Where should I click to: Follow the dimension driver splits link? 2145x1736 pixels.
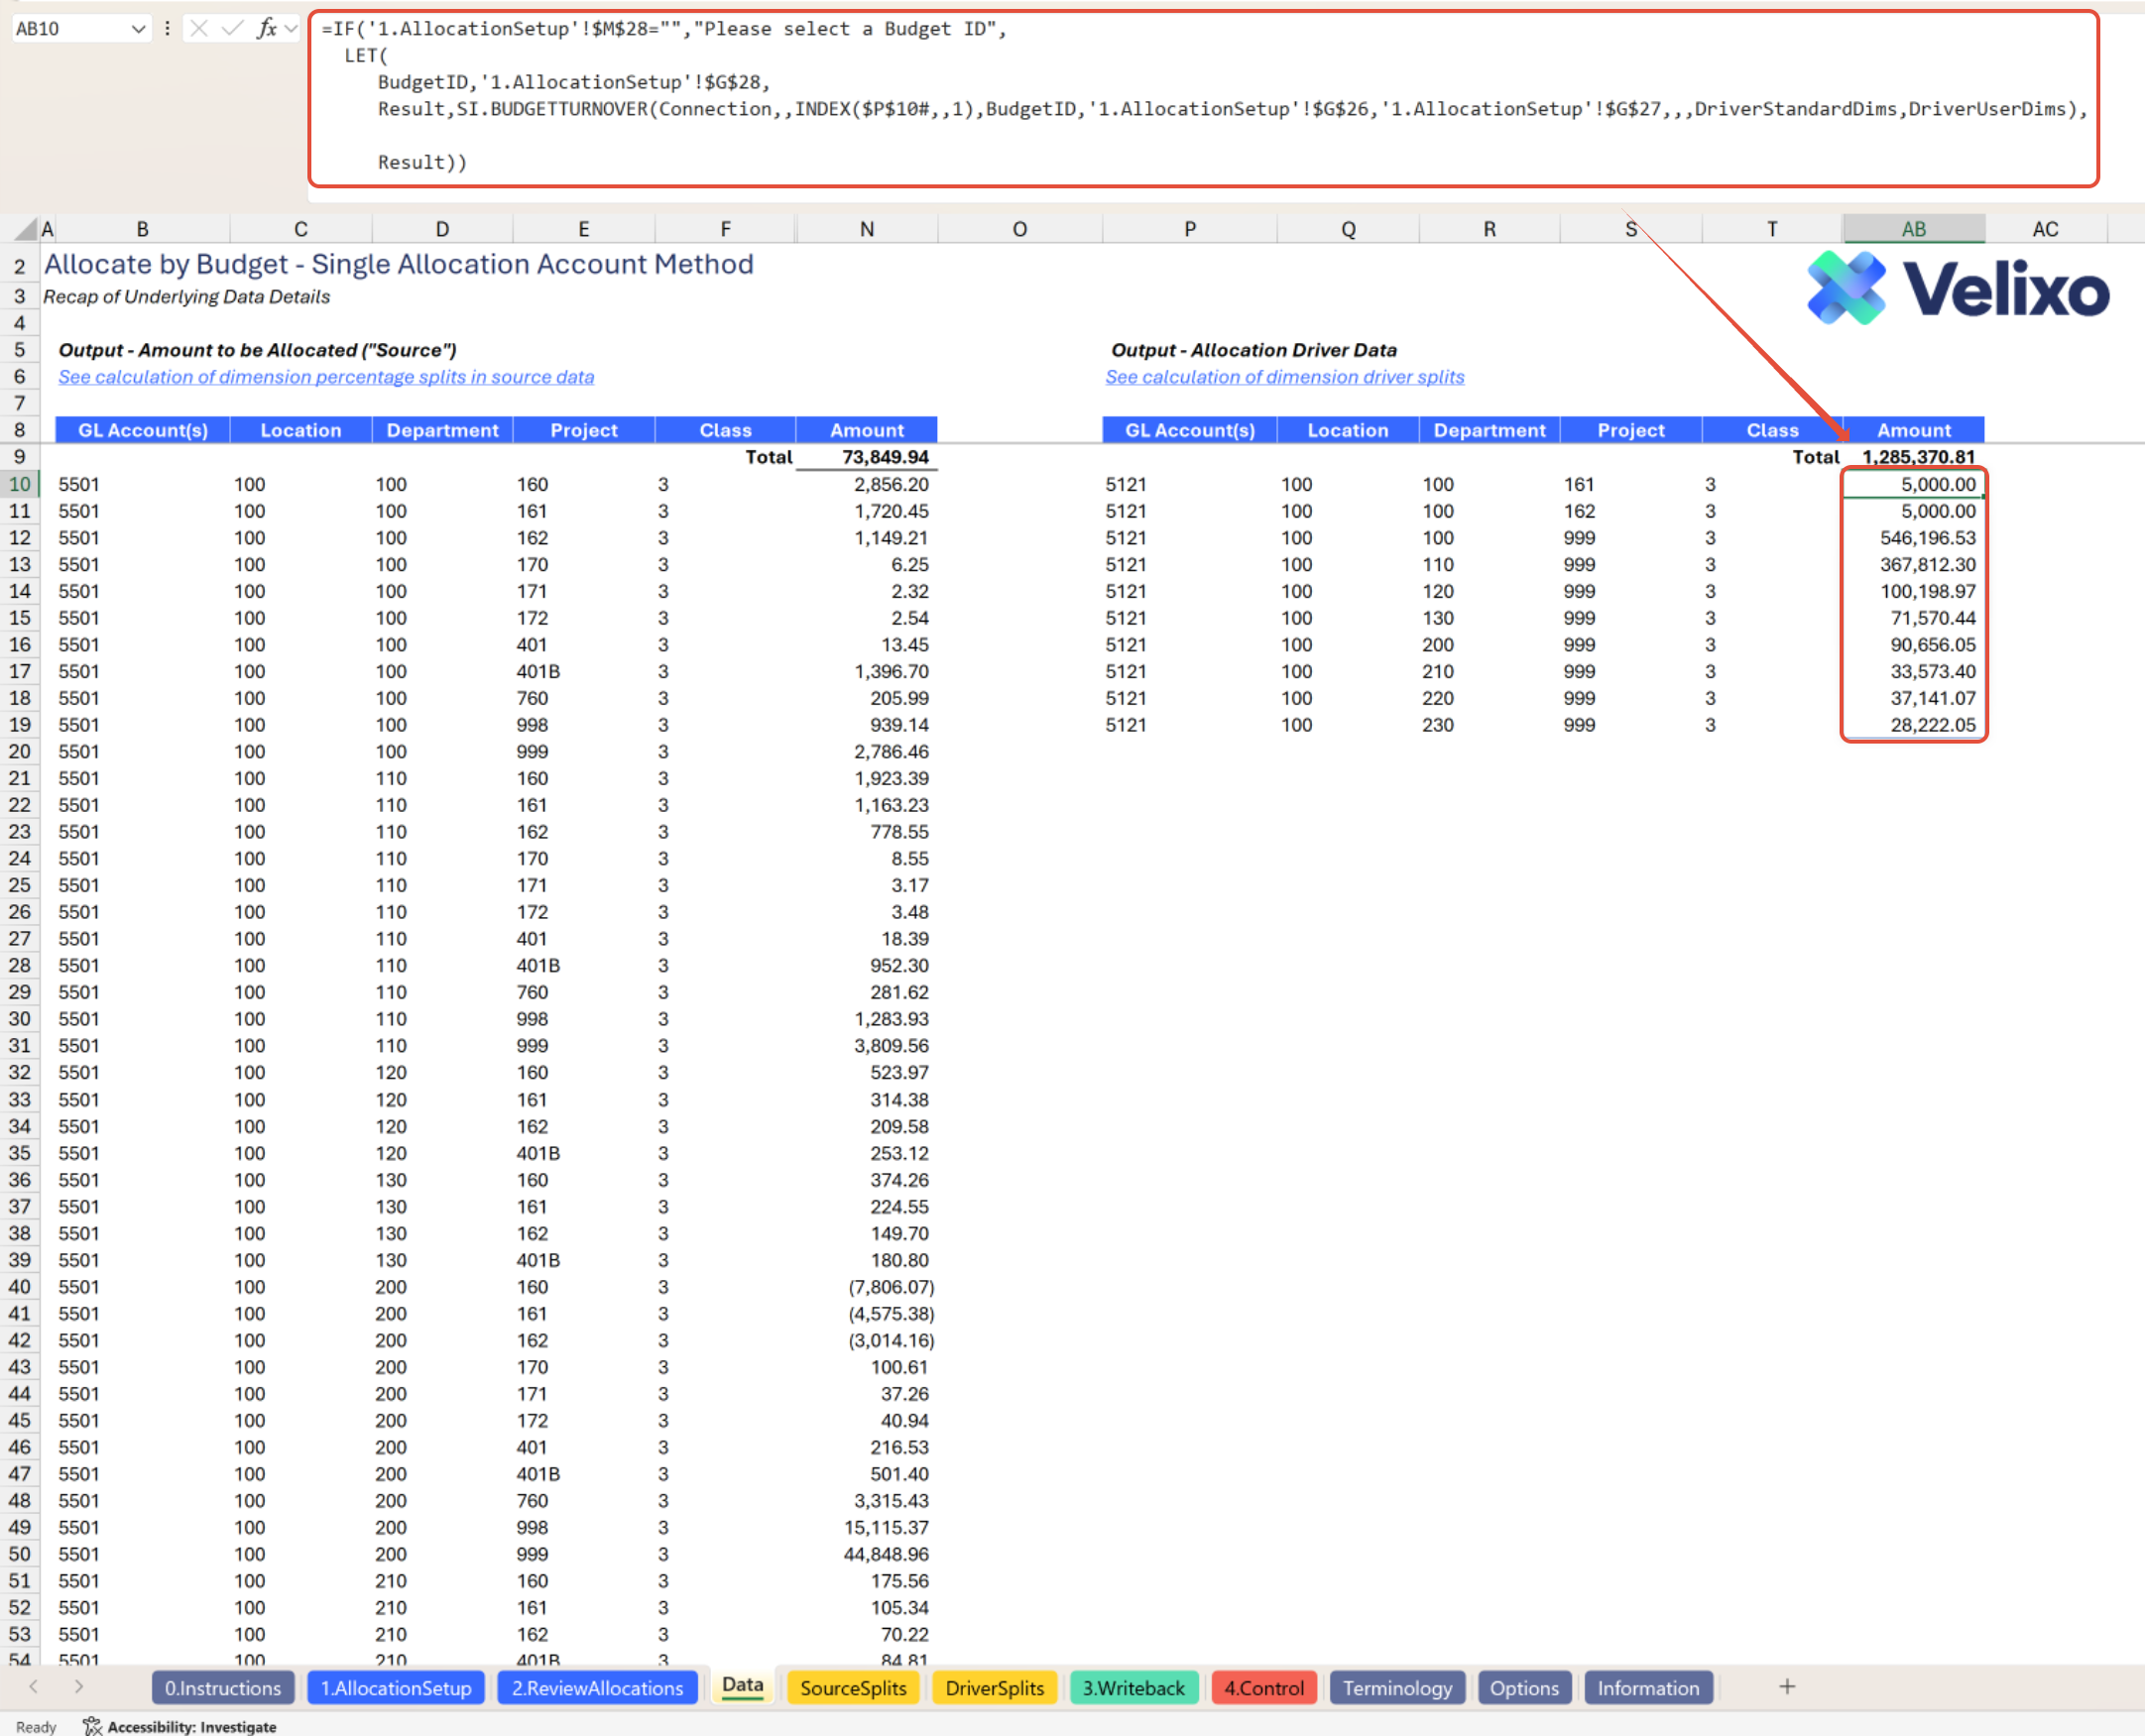1284,377
